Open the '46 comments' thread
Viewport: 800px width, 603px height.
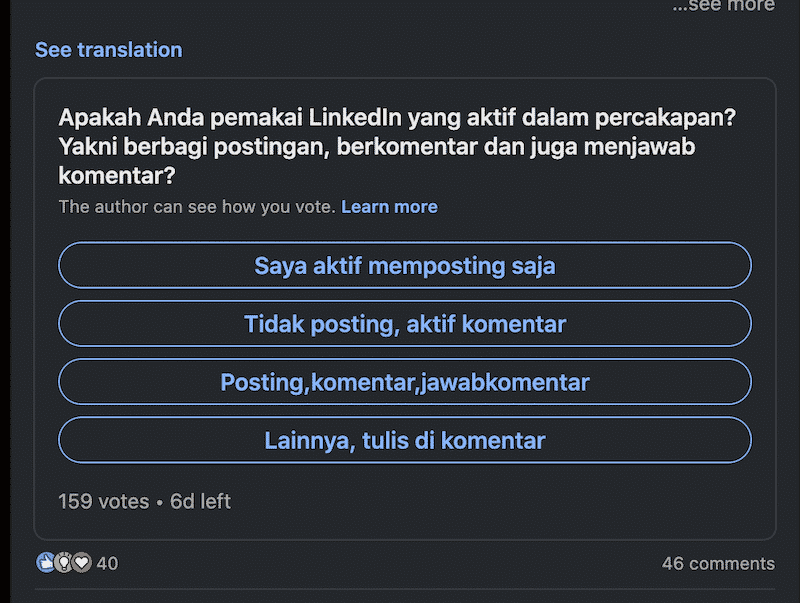point(718,563)
